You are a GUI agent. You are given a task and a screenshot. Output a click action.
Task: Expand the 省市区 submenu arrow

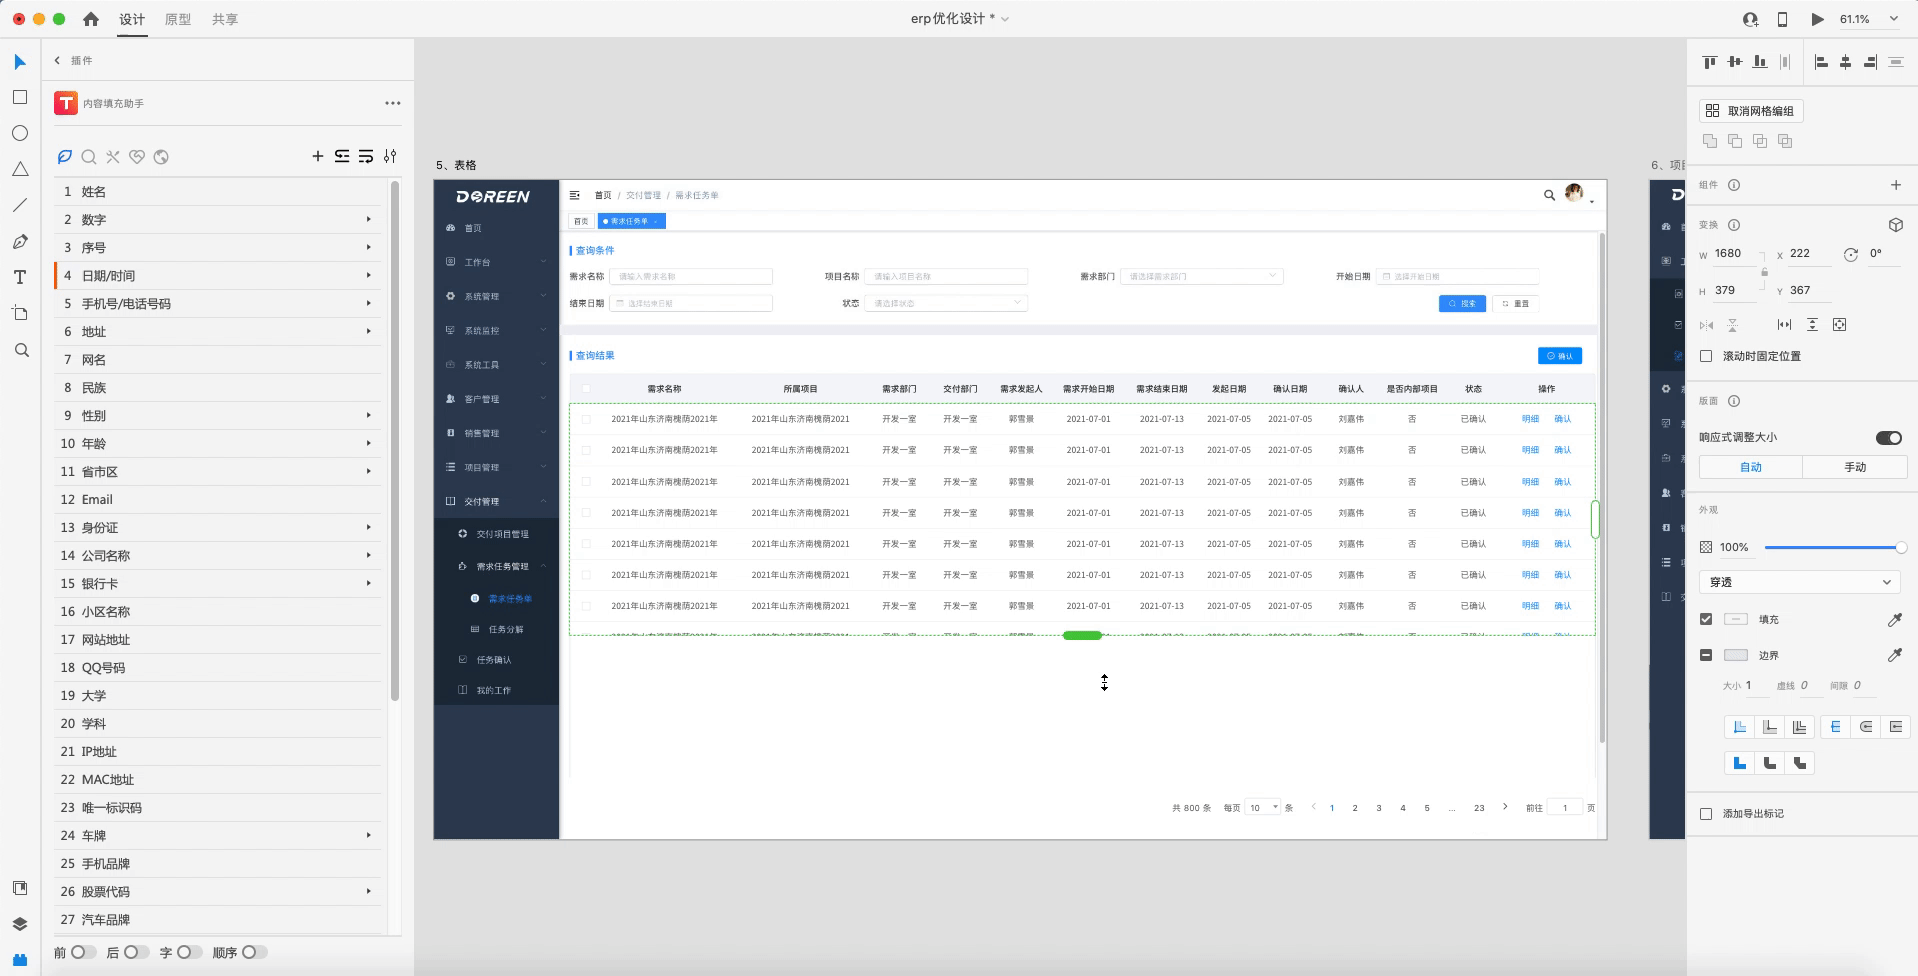[x=369, y=471]
